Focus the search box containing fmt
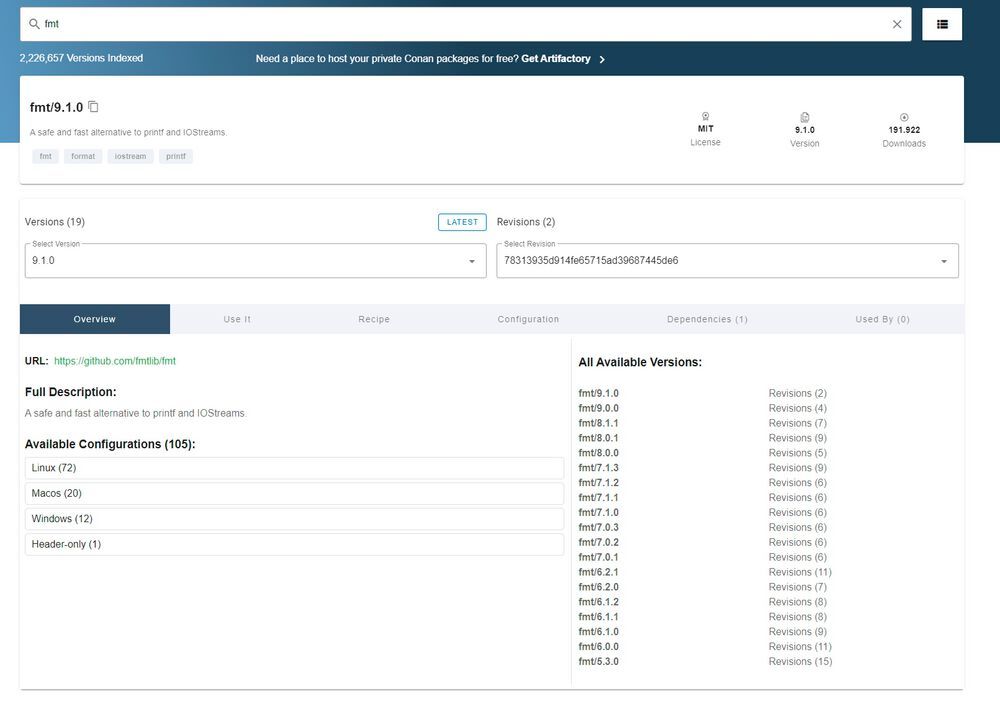The width and height of the screenshot is (1000, 714). pos(466,24)
